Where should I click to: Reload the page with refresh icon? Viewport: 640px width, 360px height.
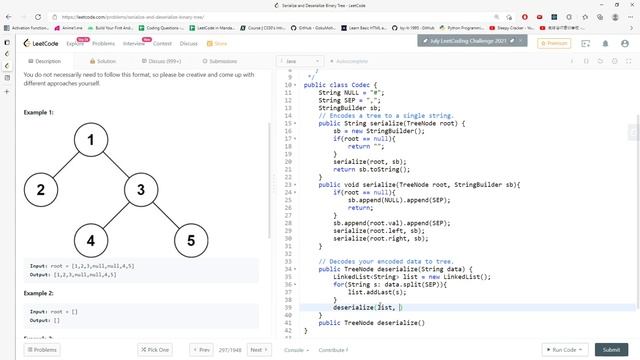[x=38, y=17]
